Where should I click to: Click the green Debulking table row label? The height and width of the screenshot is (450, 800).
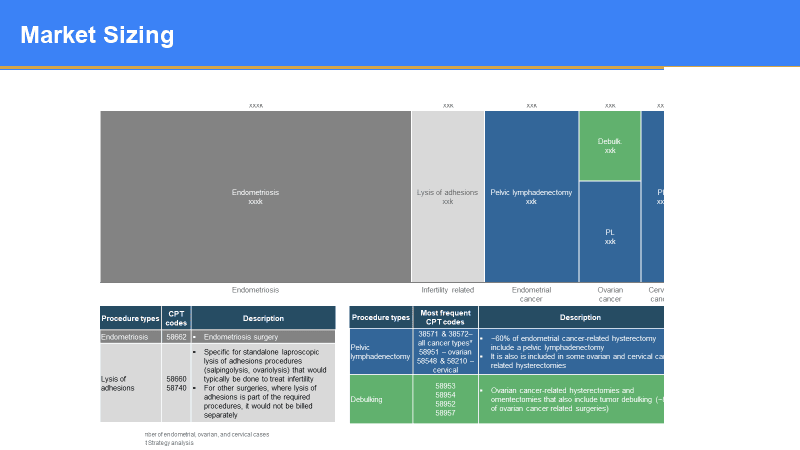[x=380, y=399]
